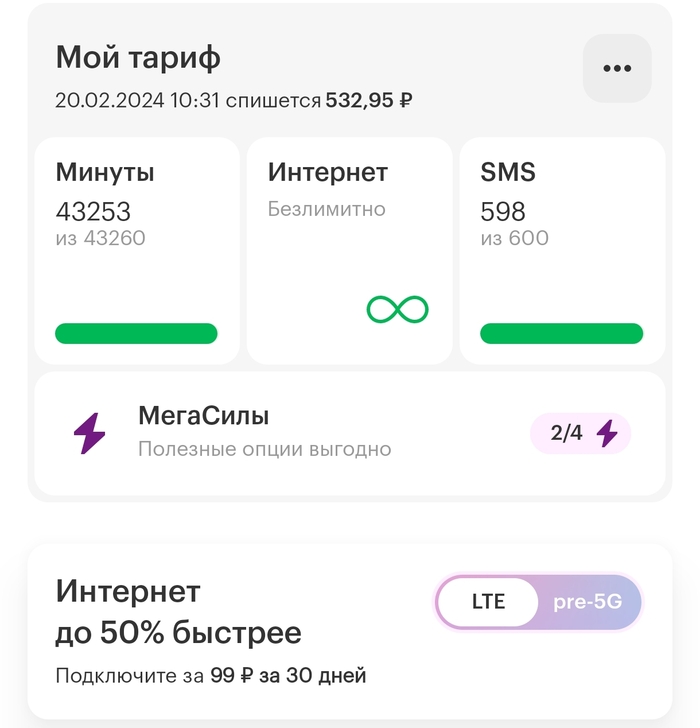Image resolution: width=700 pixels, height=728 pixels.
Task: Click the 598 remaining SMS value
Action: tap(503, 211)
